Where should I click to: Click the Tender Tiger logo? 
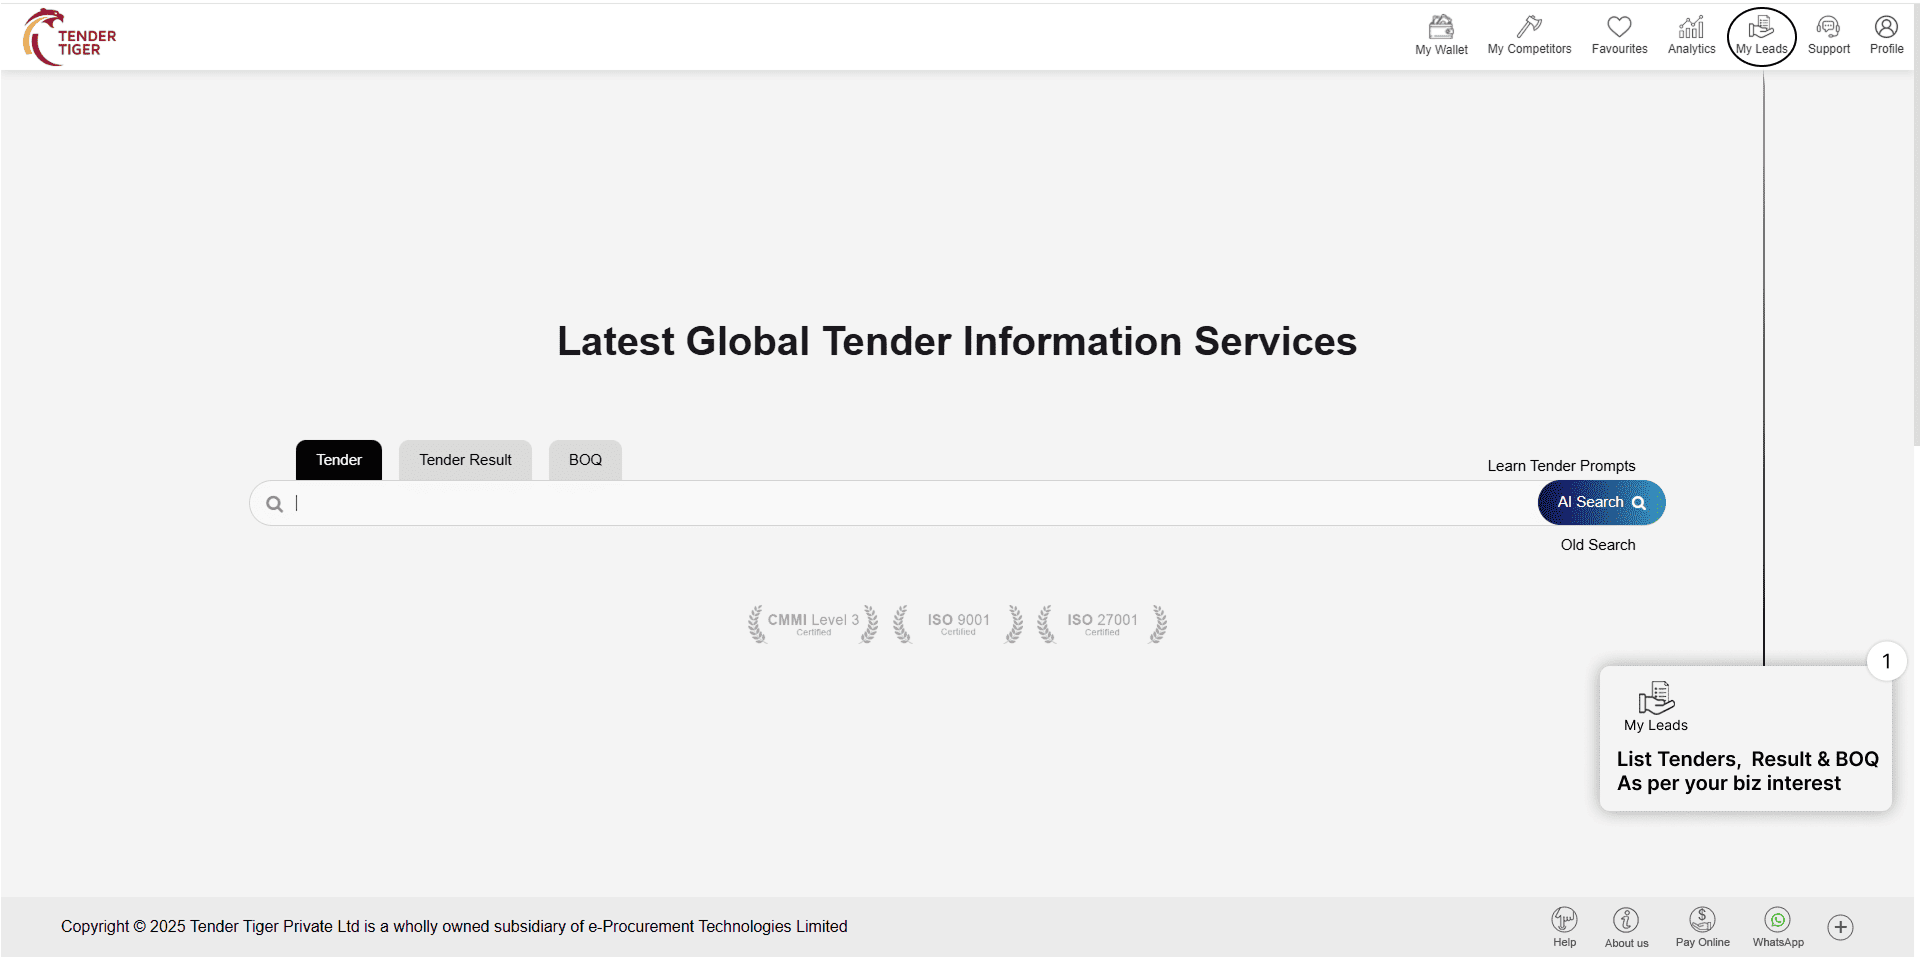[x=69, y=37]
